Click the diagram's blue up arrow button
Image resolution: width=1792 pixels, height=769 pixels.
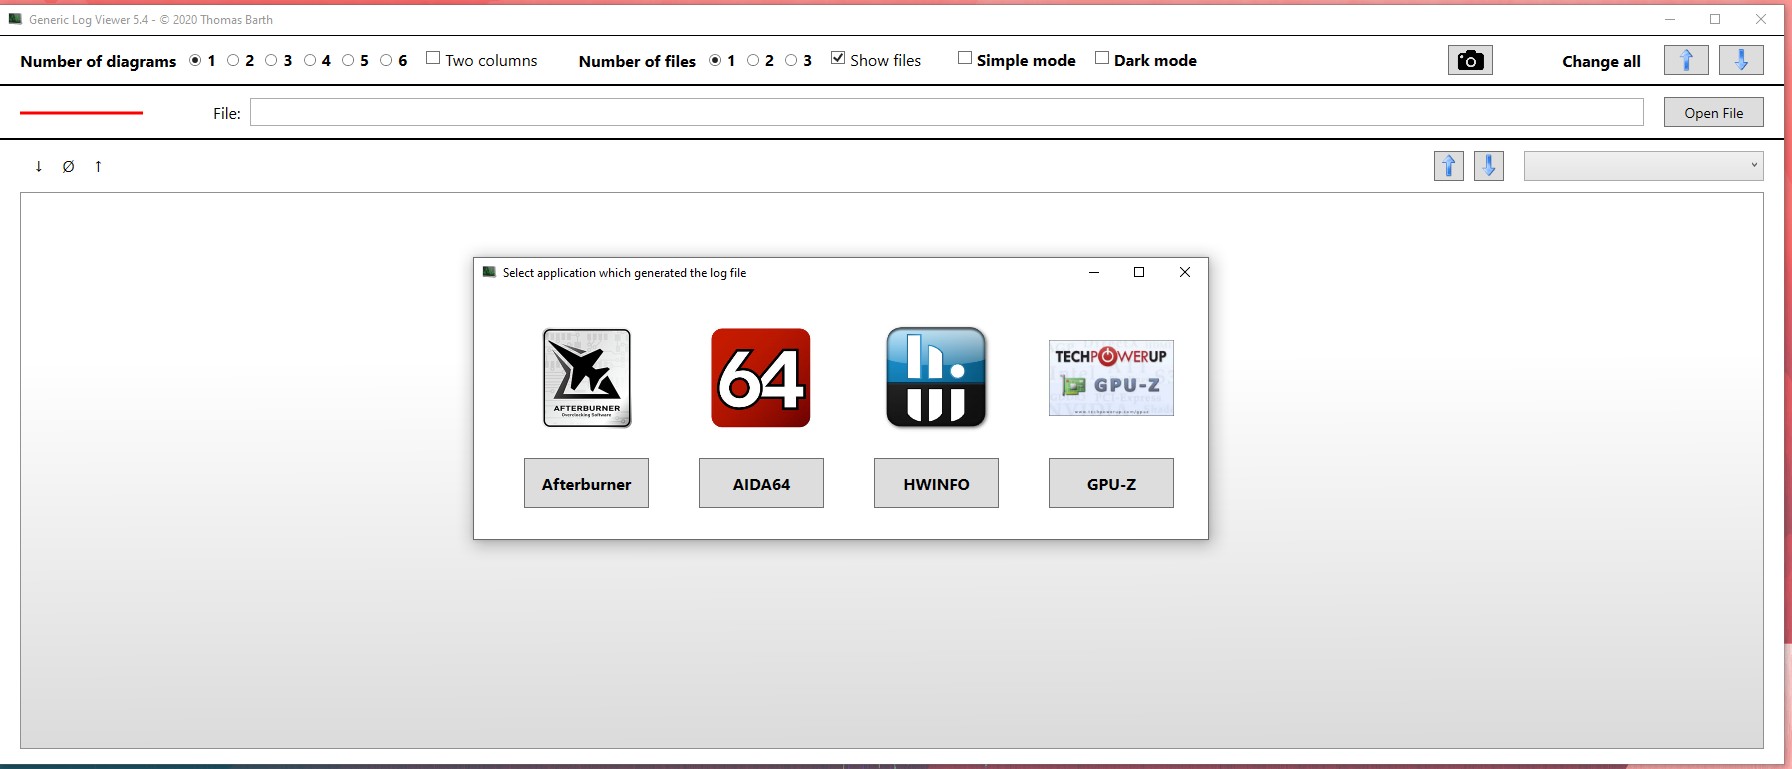pyautogui.click(x=1449, y=166)
